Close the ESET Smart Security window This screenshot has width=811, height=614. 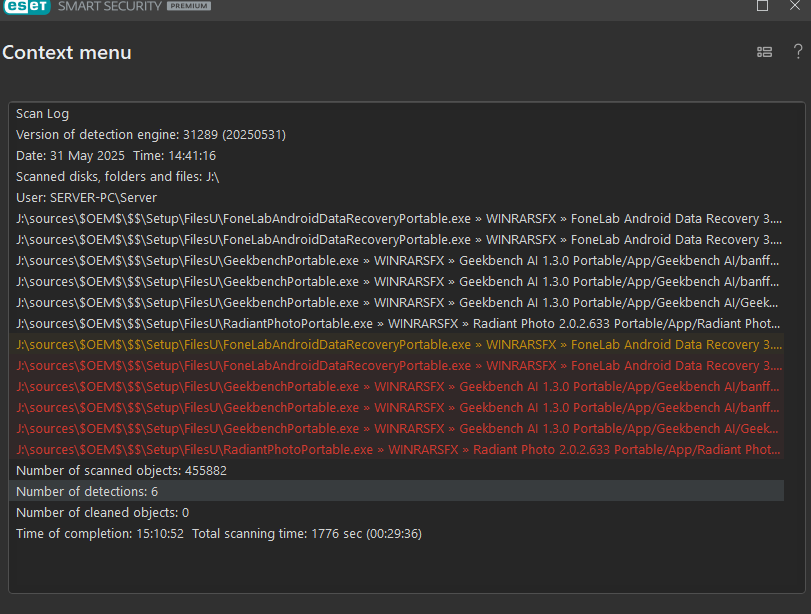point(795,6)
